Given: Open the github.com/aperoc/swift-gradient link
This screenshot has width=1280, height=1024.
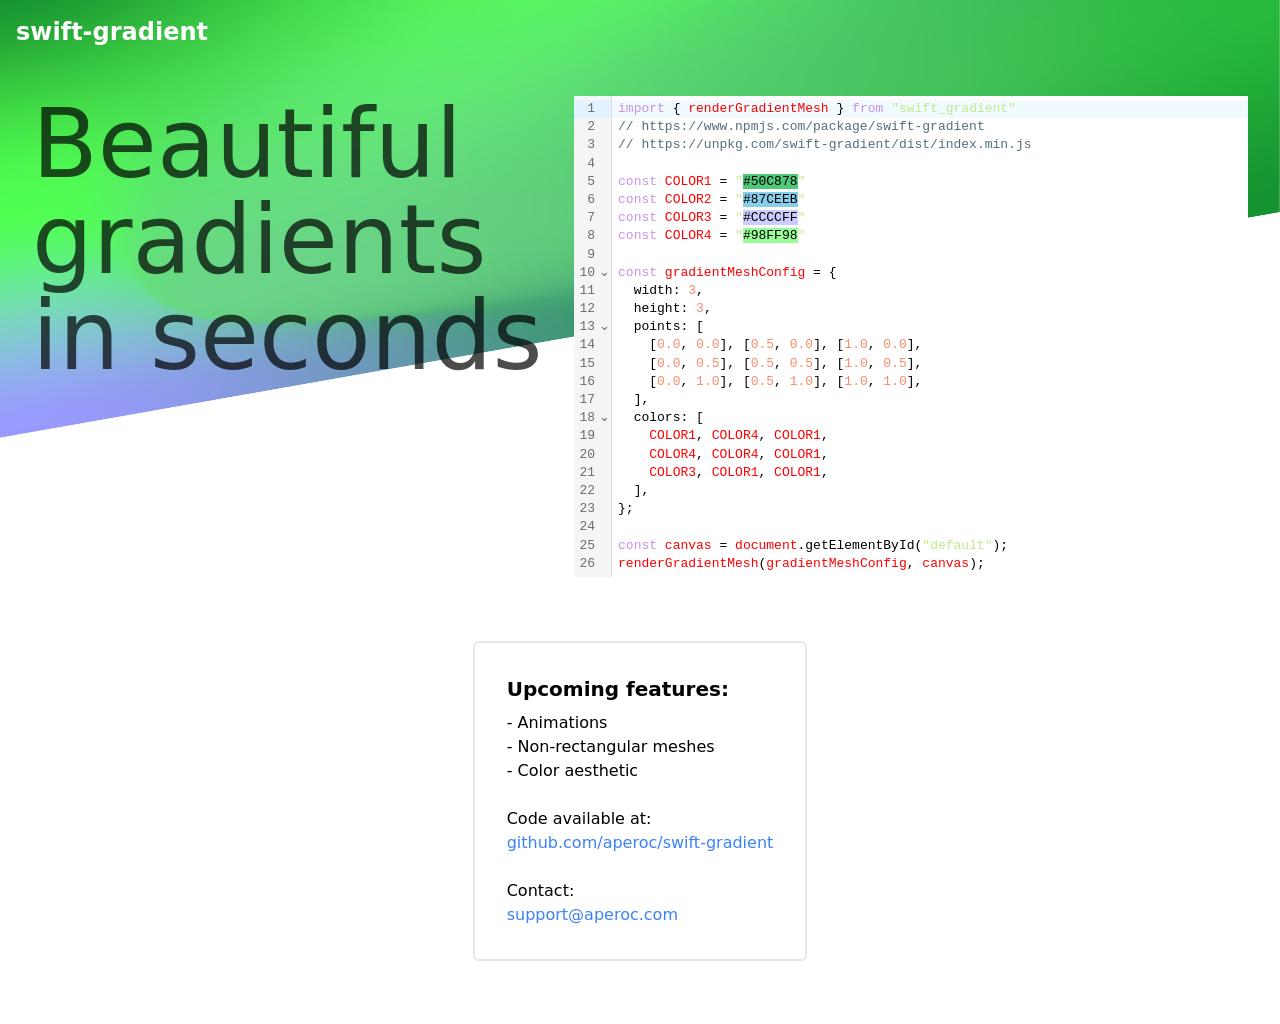Looking at the screenshot, I should coord(640,842).
